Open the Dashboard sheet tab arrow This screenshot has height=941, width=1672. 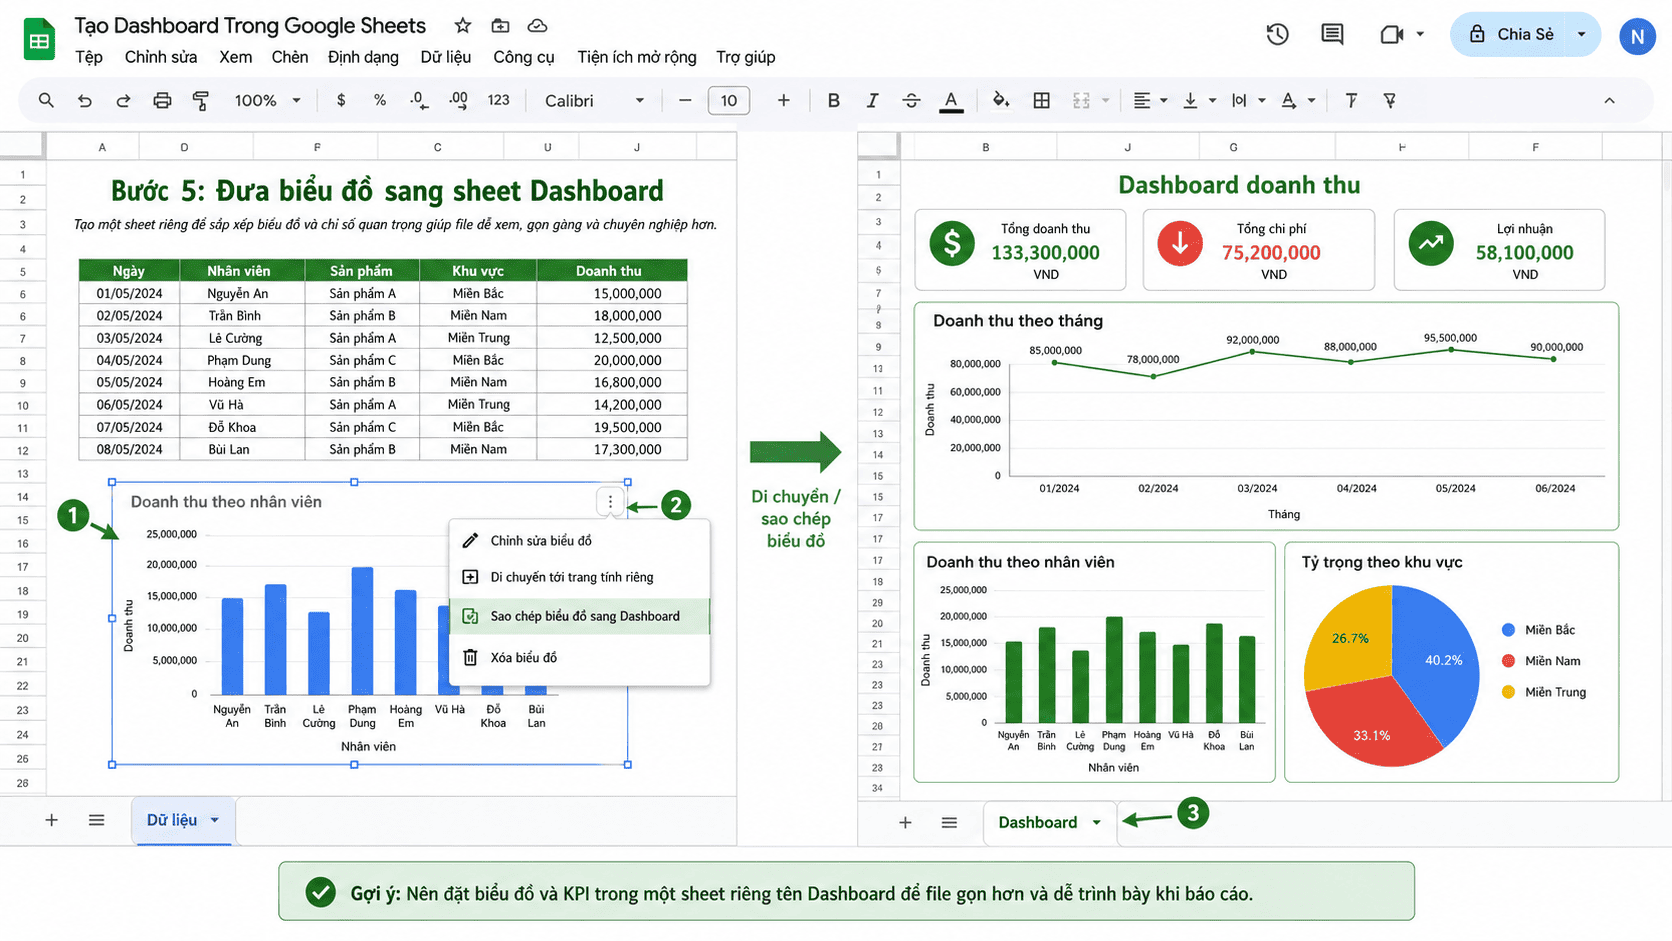click(1096, 822)
